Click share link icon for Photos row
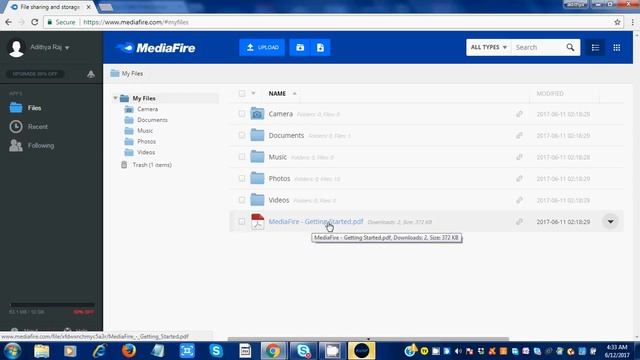Image resolution: width=640 pixels, height=360 pixels. coord(519,178)
